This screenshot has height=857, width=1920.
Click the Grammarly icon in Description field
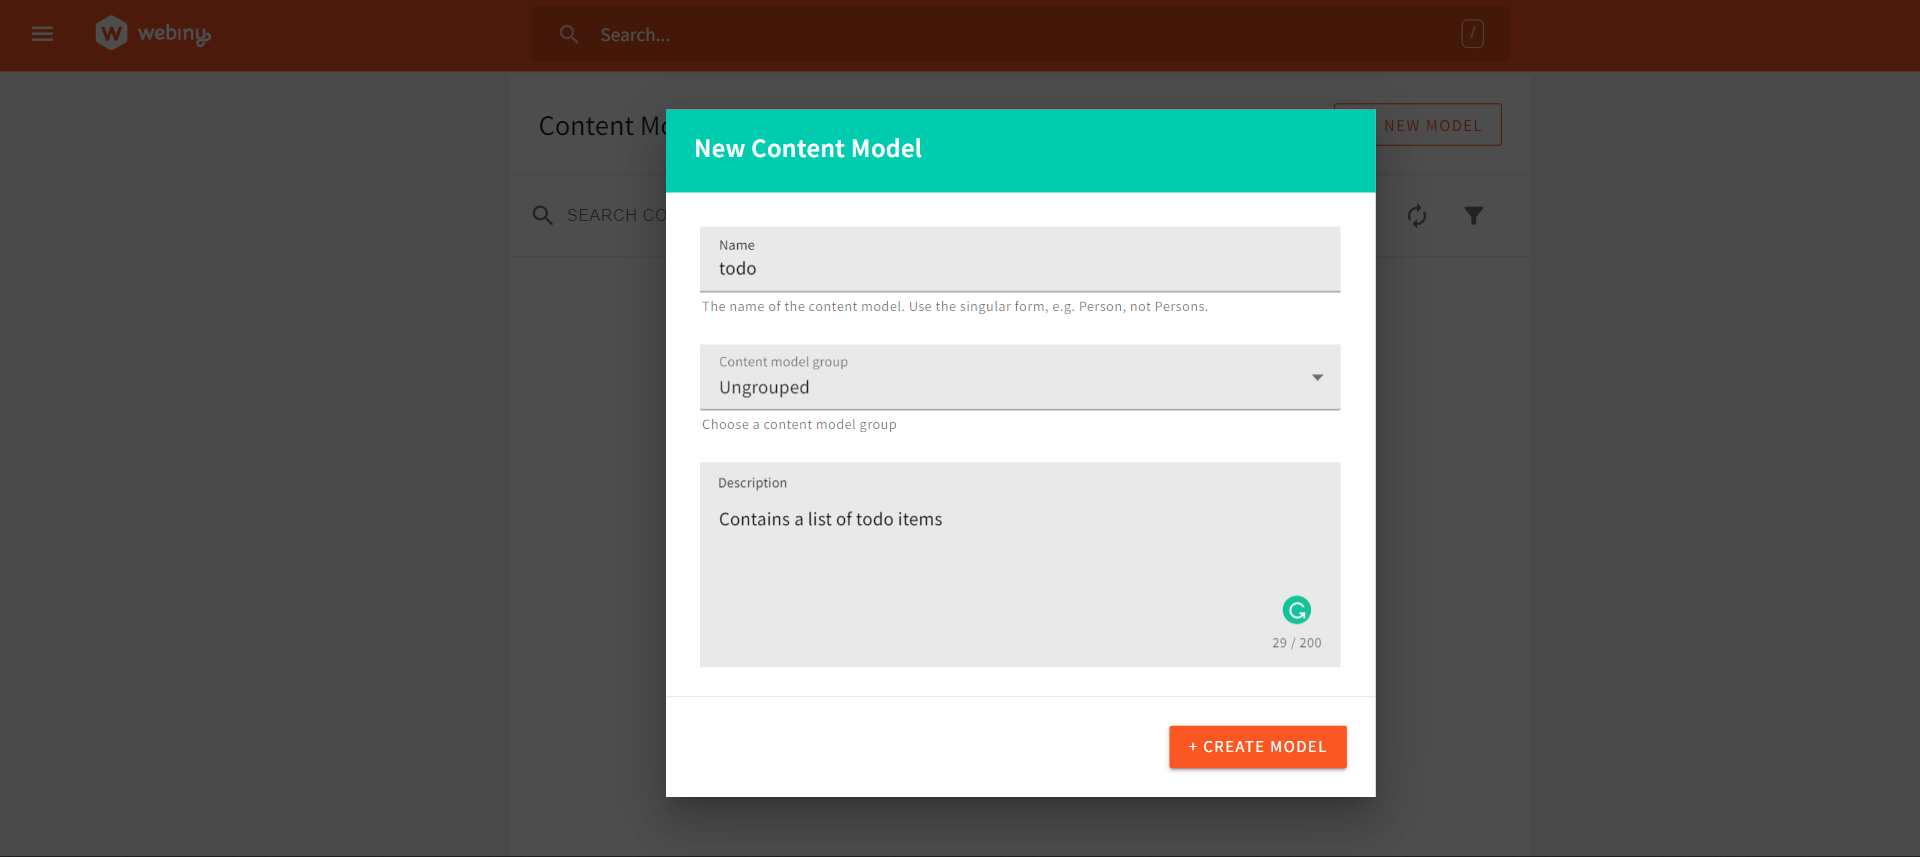tap(1296, 610)
